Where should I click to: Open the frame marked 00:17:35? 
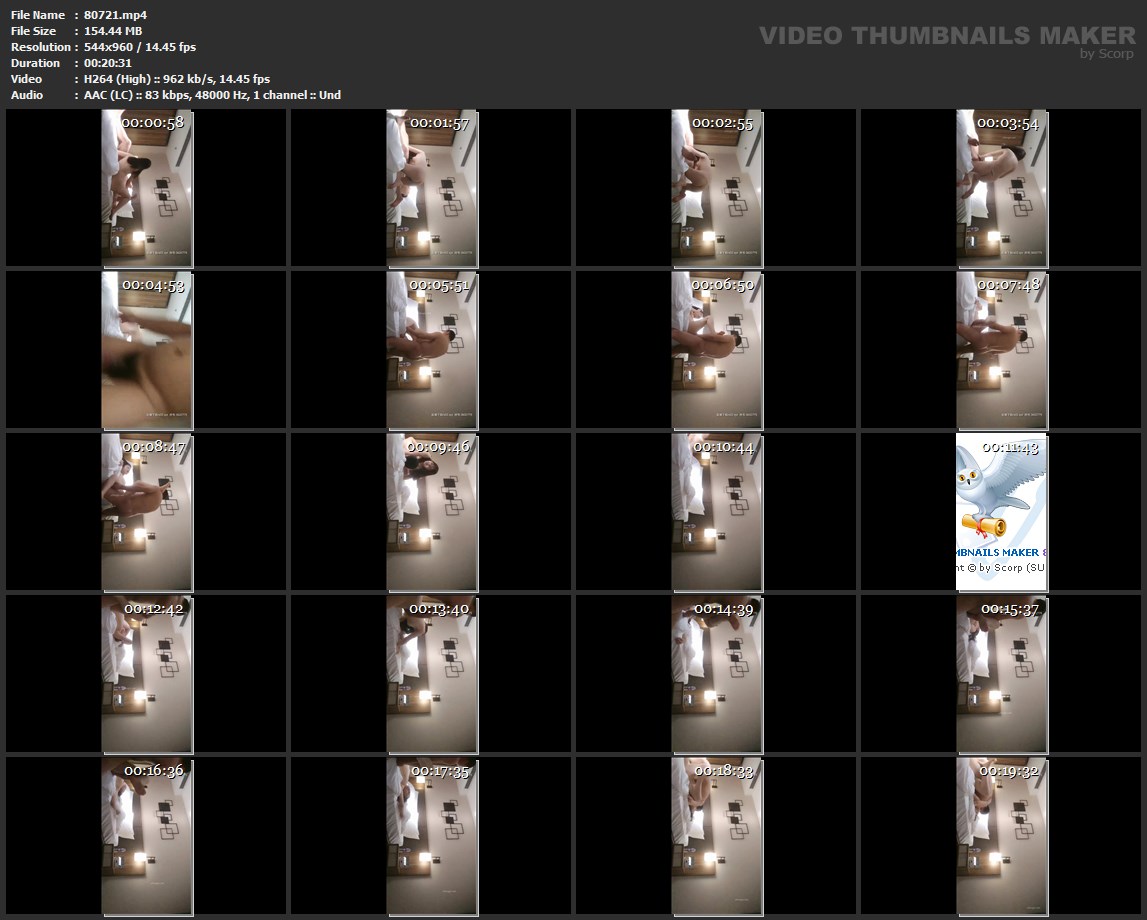click(432, 836)
